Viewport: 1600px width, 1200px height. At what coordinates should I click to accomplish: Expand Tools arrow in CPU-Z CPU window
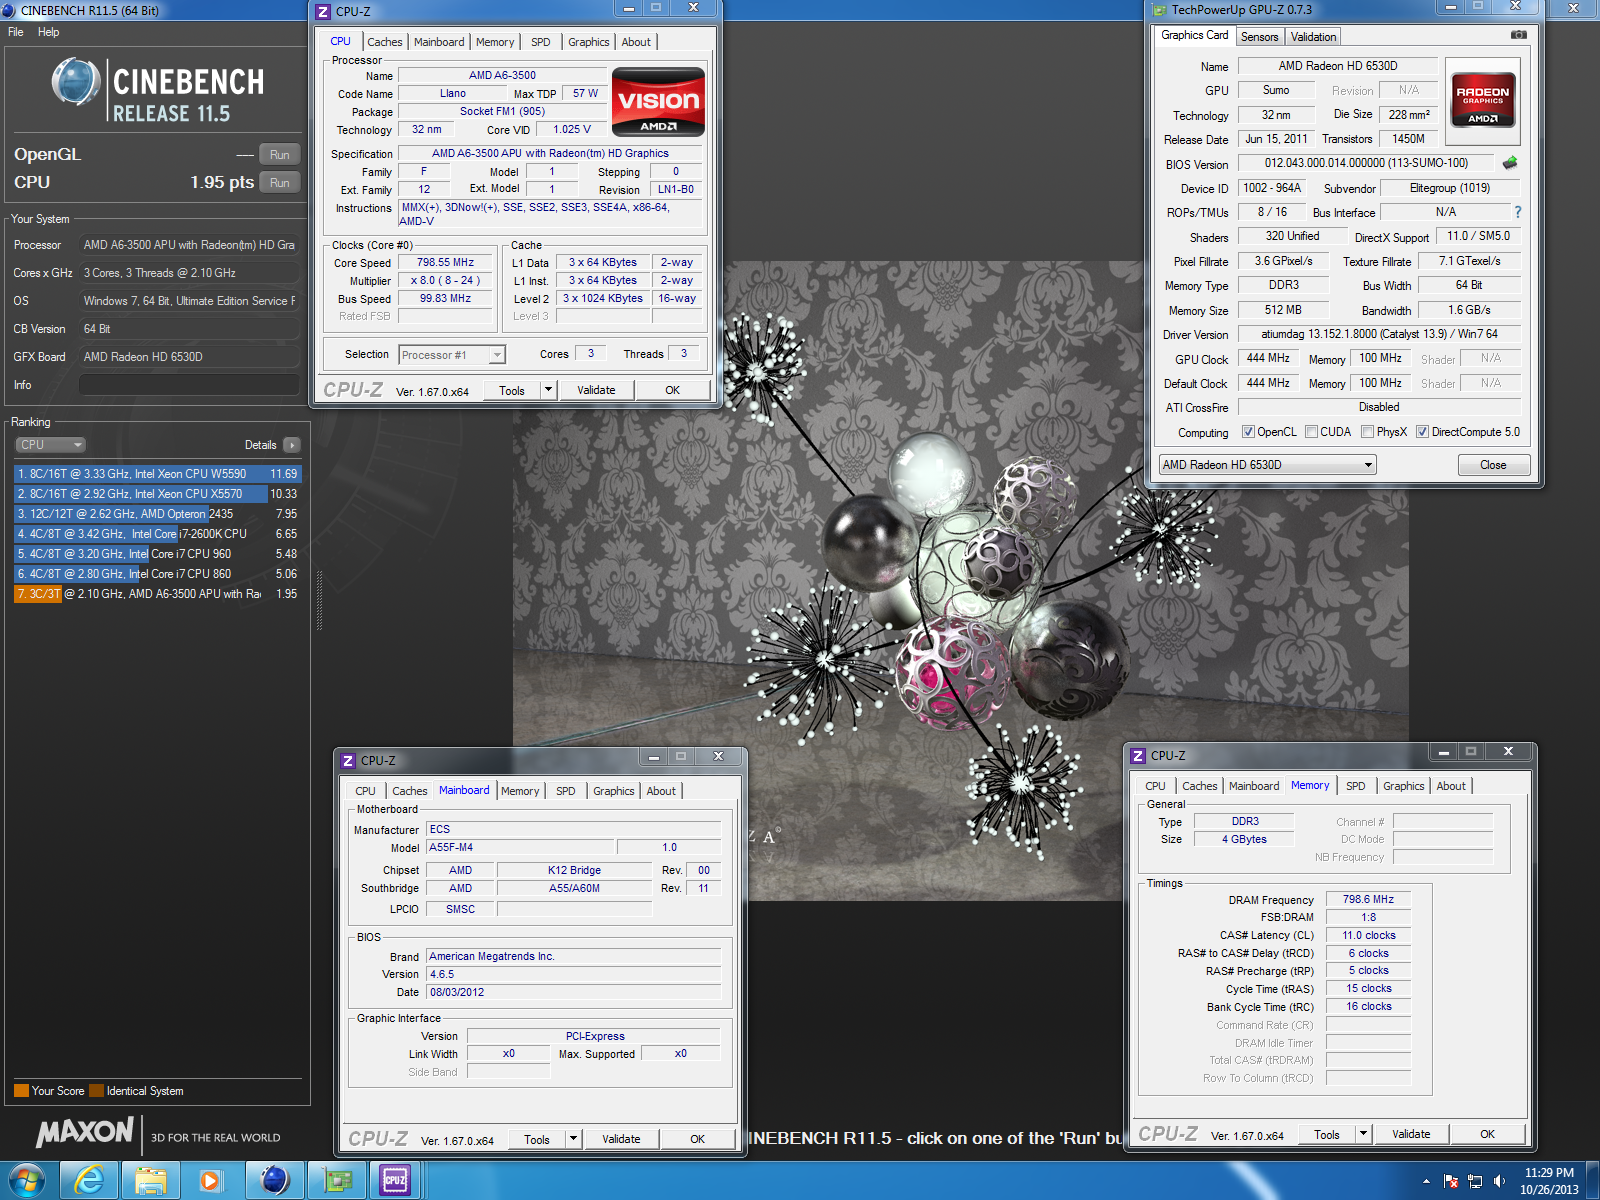coord(548,390)
